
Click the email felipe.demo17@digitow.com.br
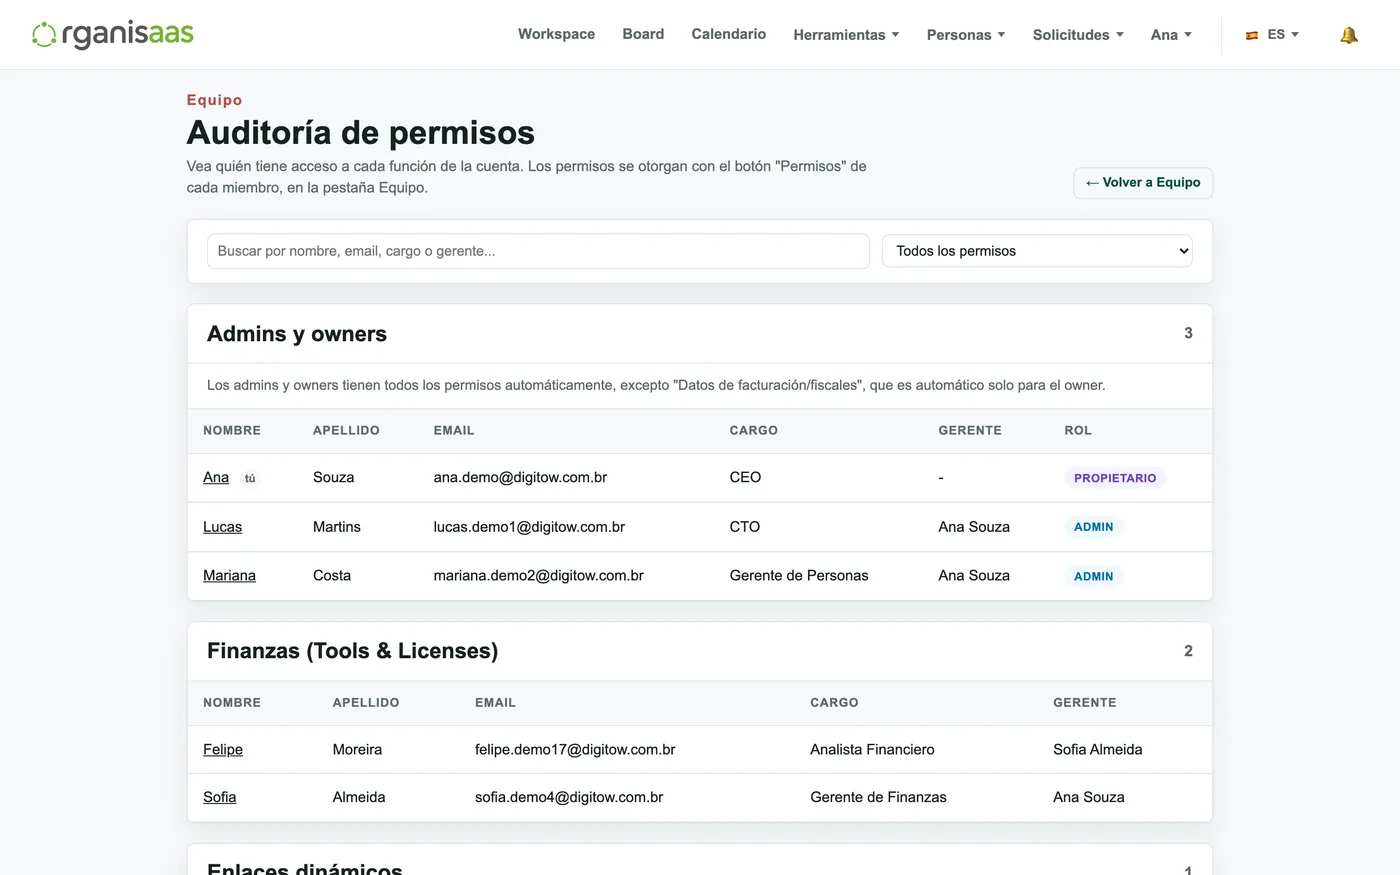point(575,750)
